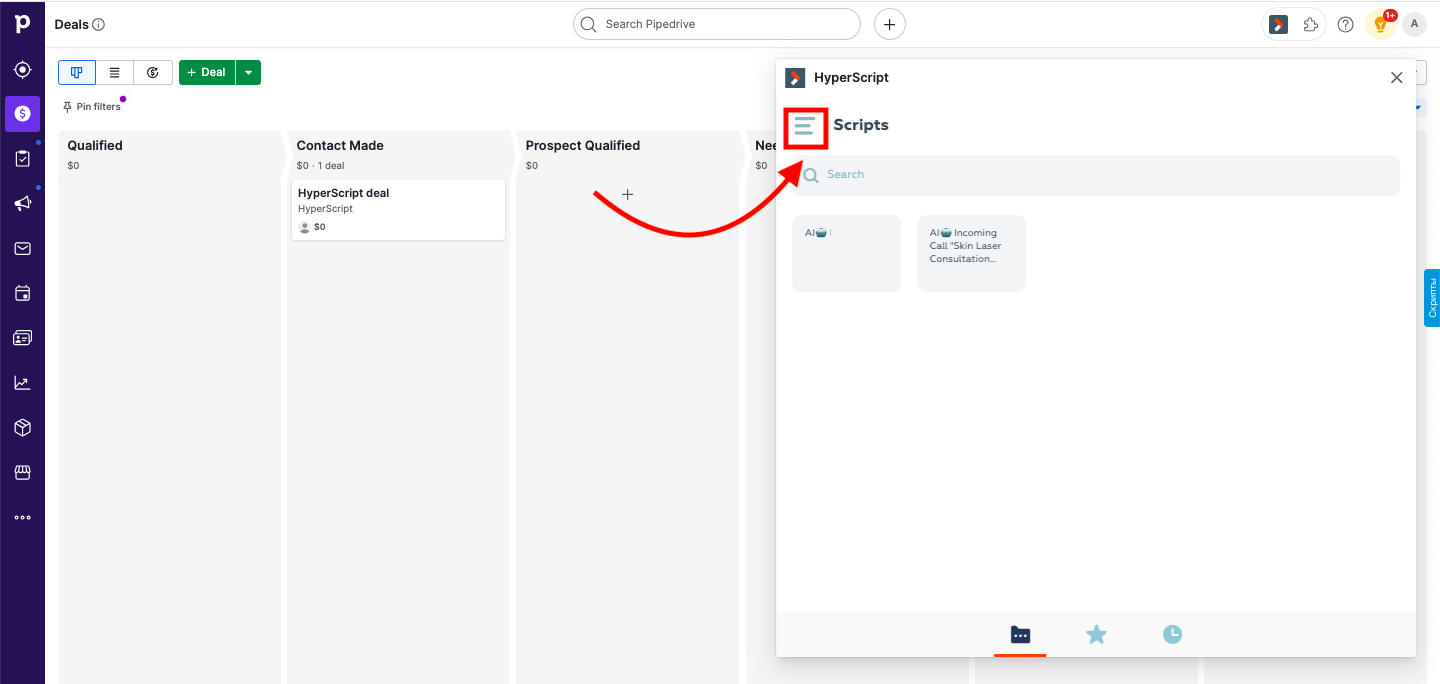This screenshot has width=1440, height=684.
Task: Click the info icon next to Deals title
Action: point(99,24)
